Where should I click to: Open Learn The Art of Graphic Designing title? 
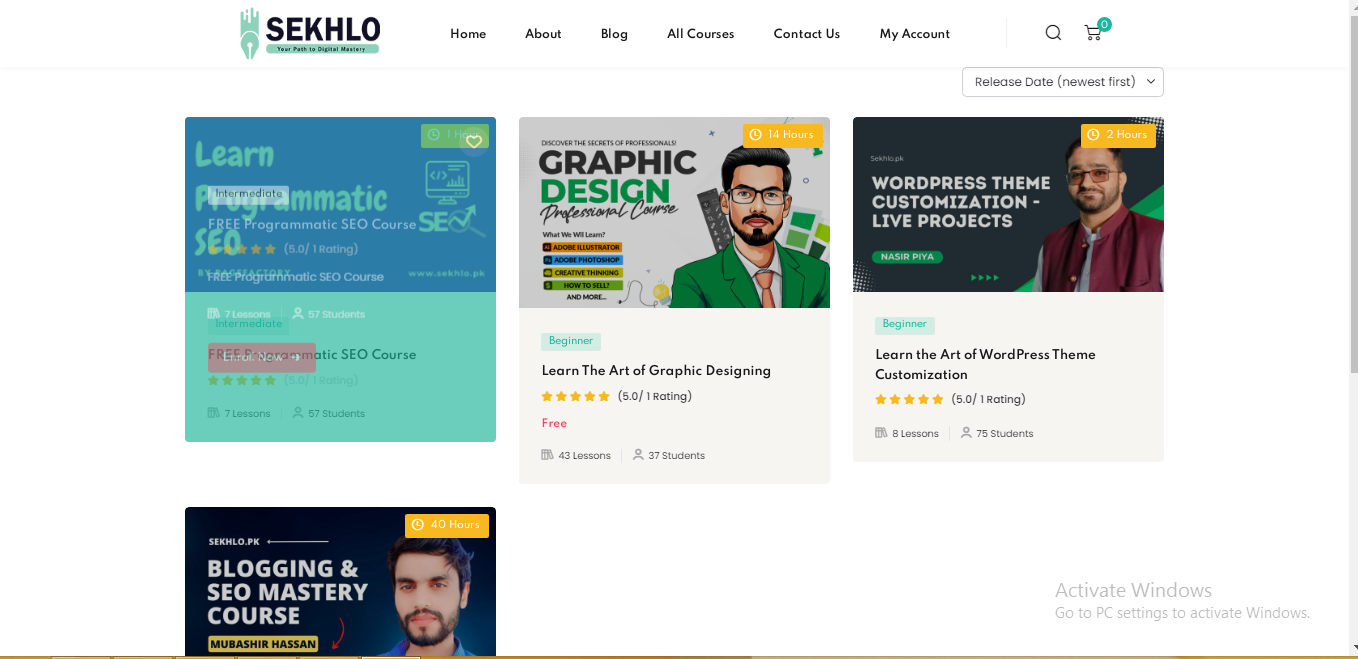coord(656,371)
